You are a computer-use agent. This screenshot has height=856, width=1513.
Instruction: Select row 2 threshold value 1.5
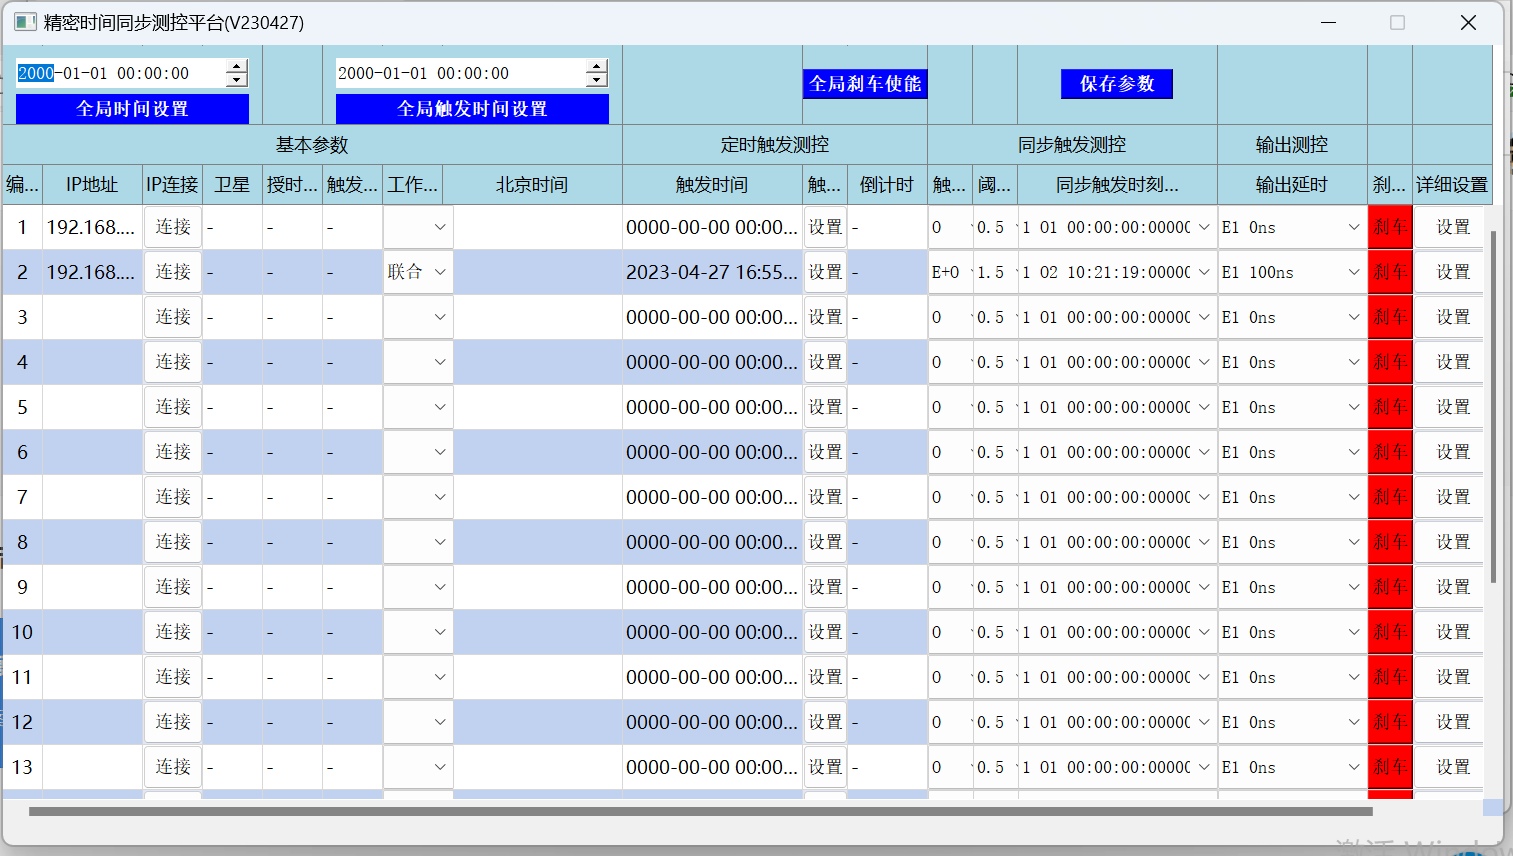(994, 272)
